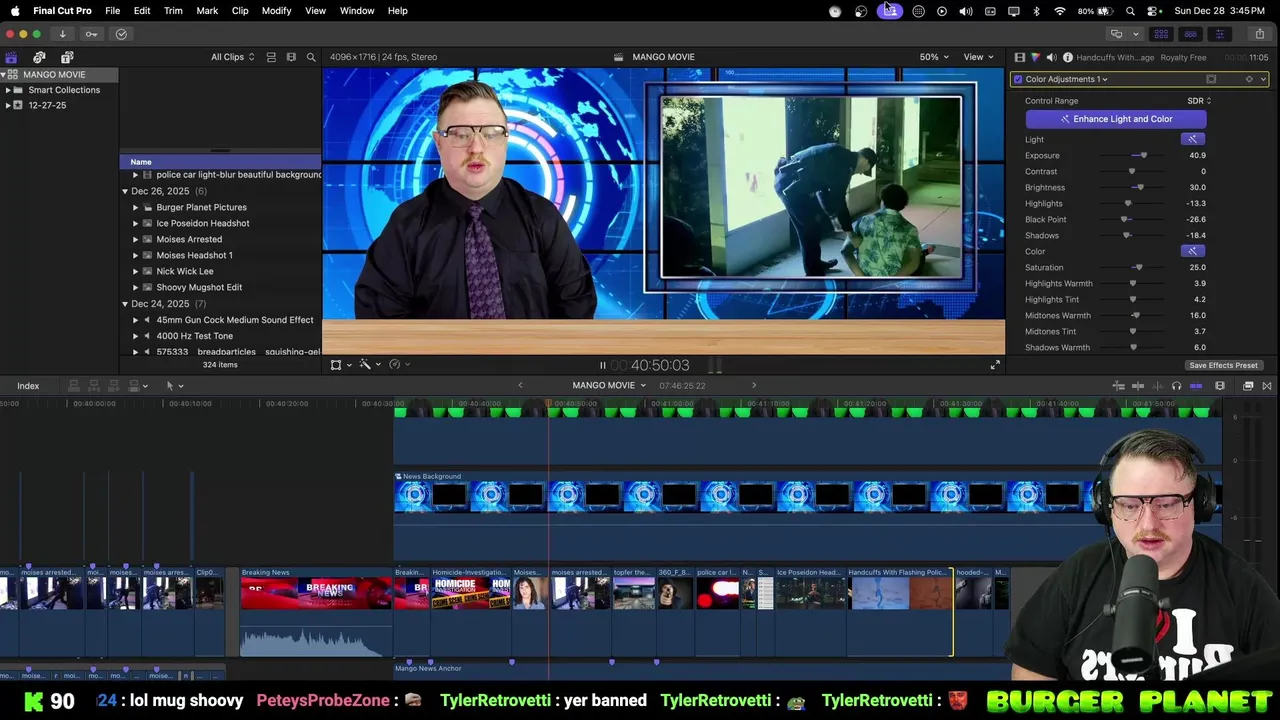Image resolution: width=1280 pixels, height=720 pixels.
Task: Open the Color inspector triangle icon
Action: (x=1035, y=57)
